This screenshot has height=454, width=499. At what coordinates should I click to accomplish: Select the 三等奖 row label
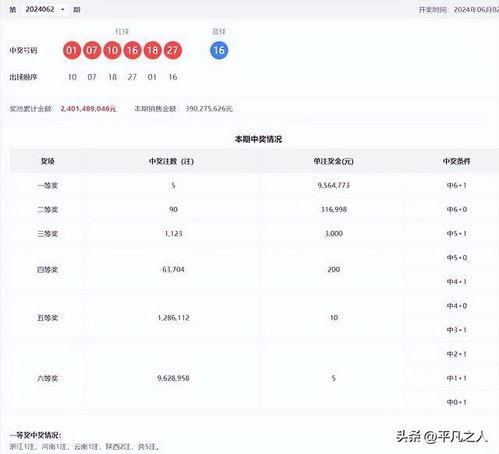pos(48,234)
